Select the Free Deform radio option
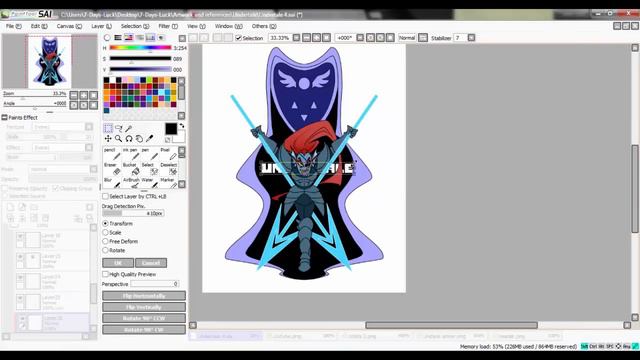The image size is (640, 360). (105, 241)
